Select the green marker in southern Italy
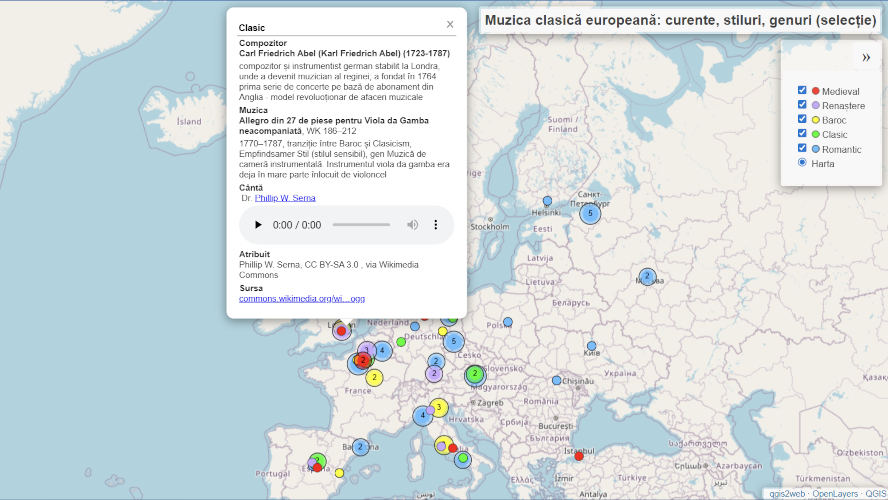Image resolution: width=888 pixels, height=500 pixels. pyautogui.click(x=463, y=458)
